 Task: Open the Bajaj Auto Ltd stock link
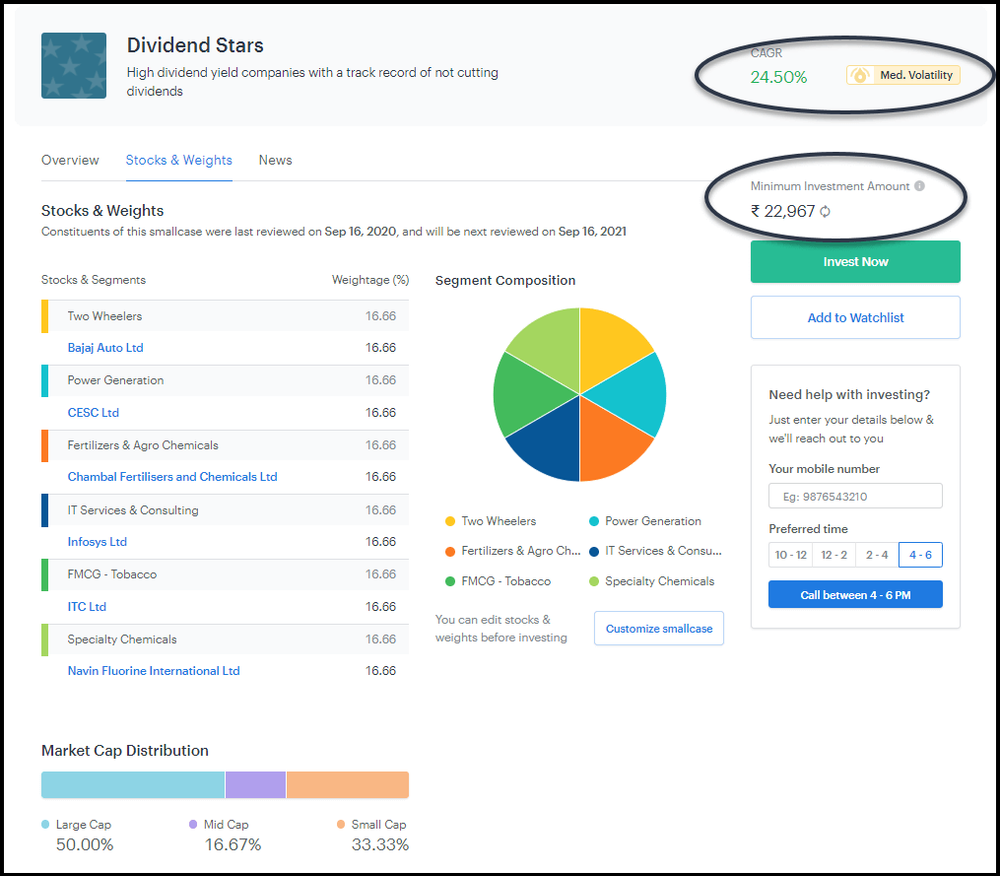pyautogui.click(x=105, y=348)
